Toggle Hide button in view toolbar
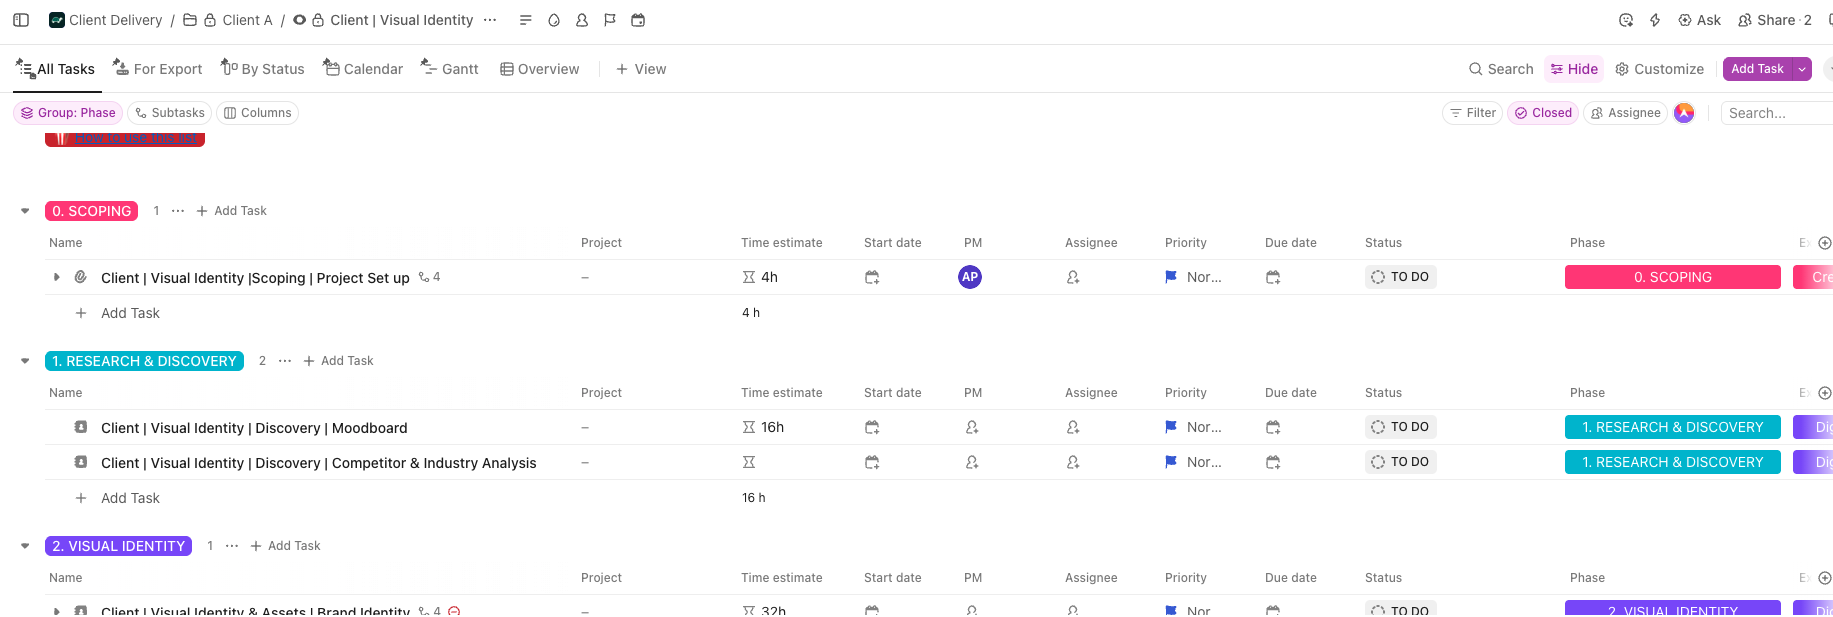The height and width of the screenshot is (617, 1833). click(1574, 69)
